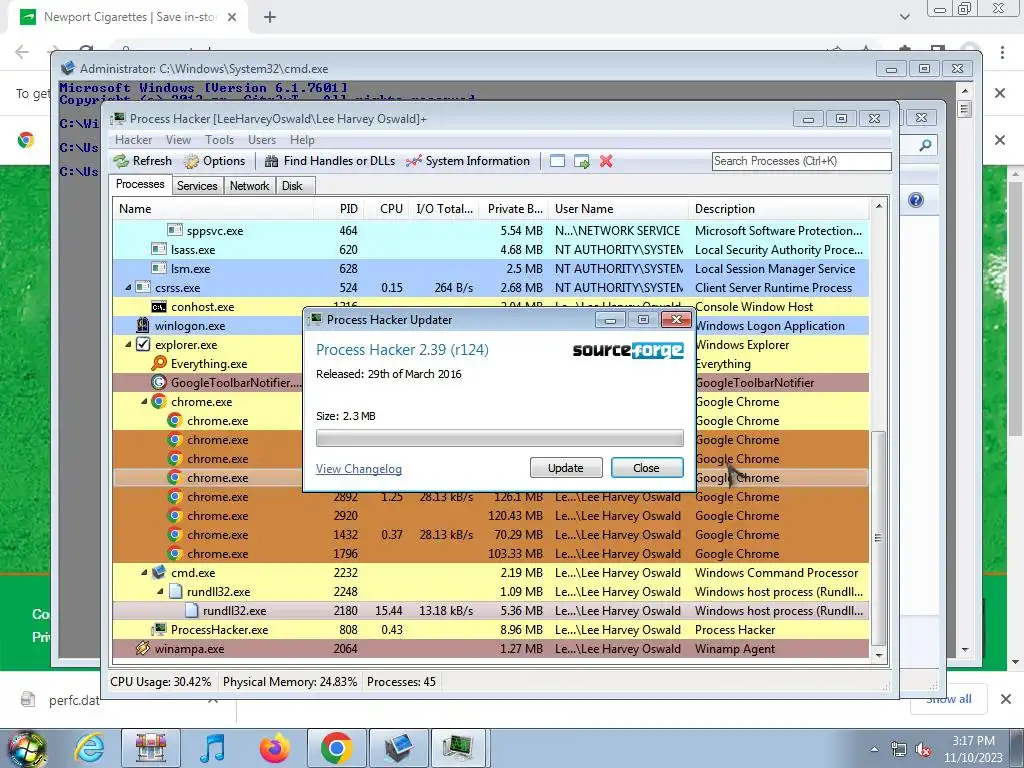The image size is (1024, 768).
Task: Open Internet Explorer from the taskbar
Action: tap(89, 748)
